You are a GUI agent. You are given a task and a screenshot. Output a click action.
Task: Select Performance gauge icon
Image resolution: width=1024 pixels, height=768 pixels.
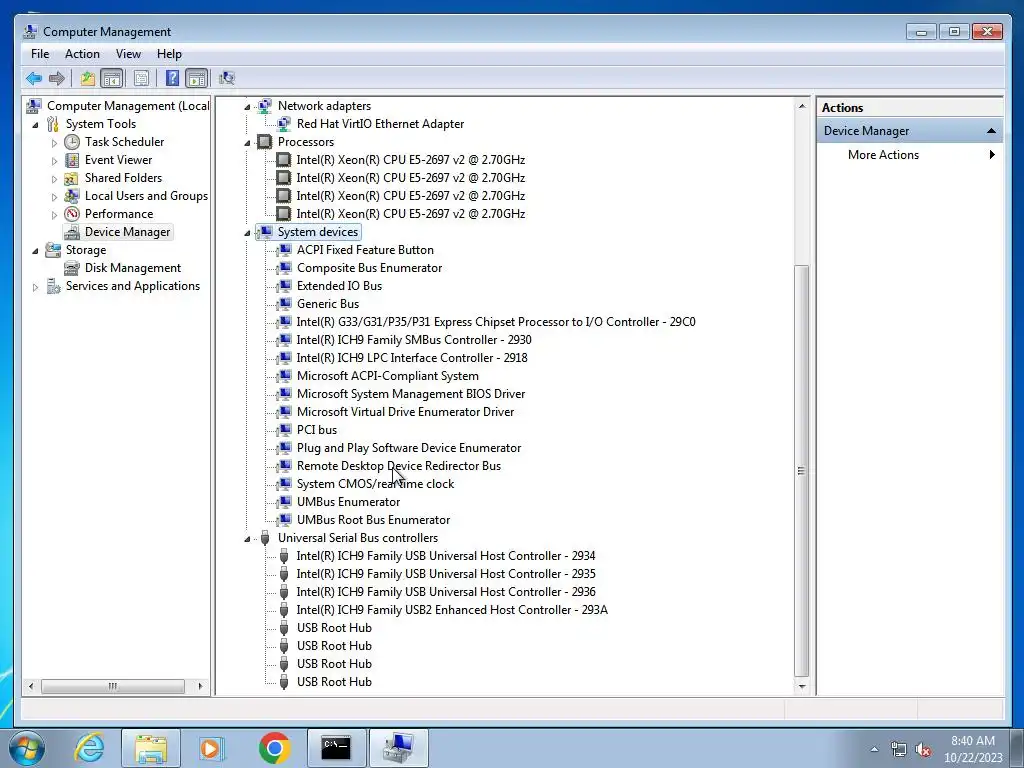click(72, 214)
